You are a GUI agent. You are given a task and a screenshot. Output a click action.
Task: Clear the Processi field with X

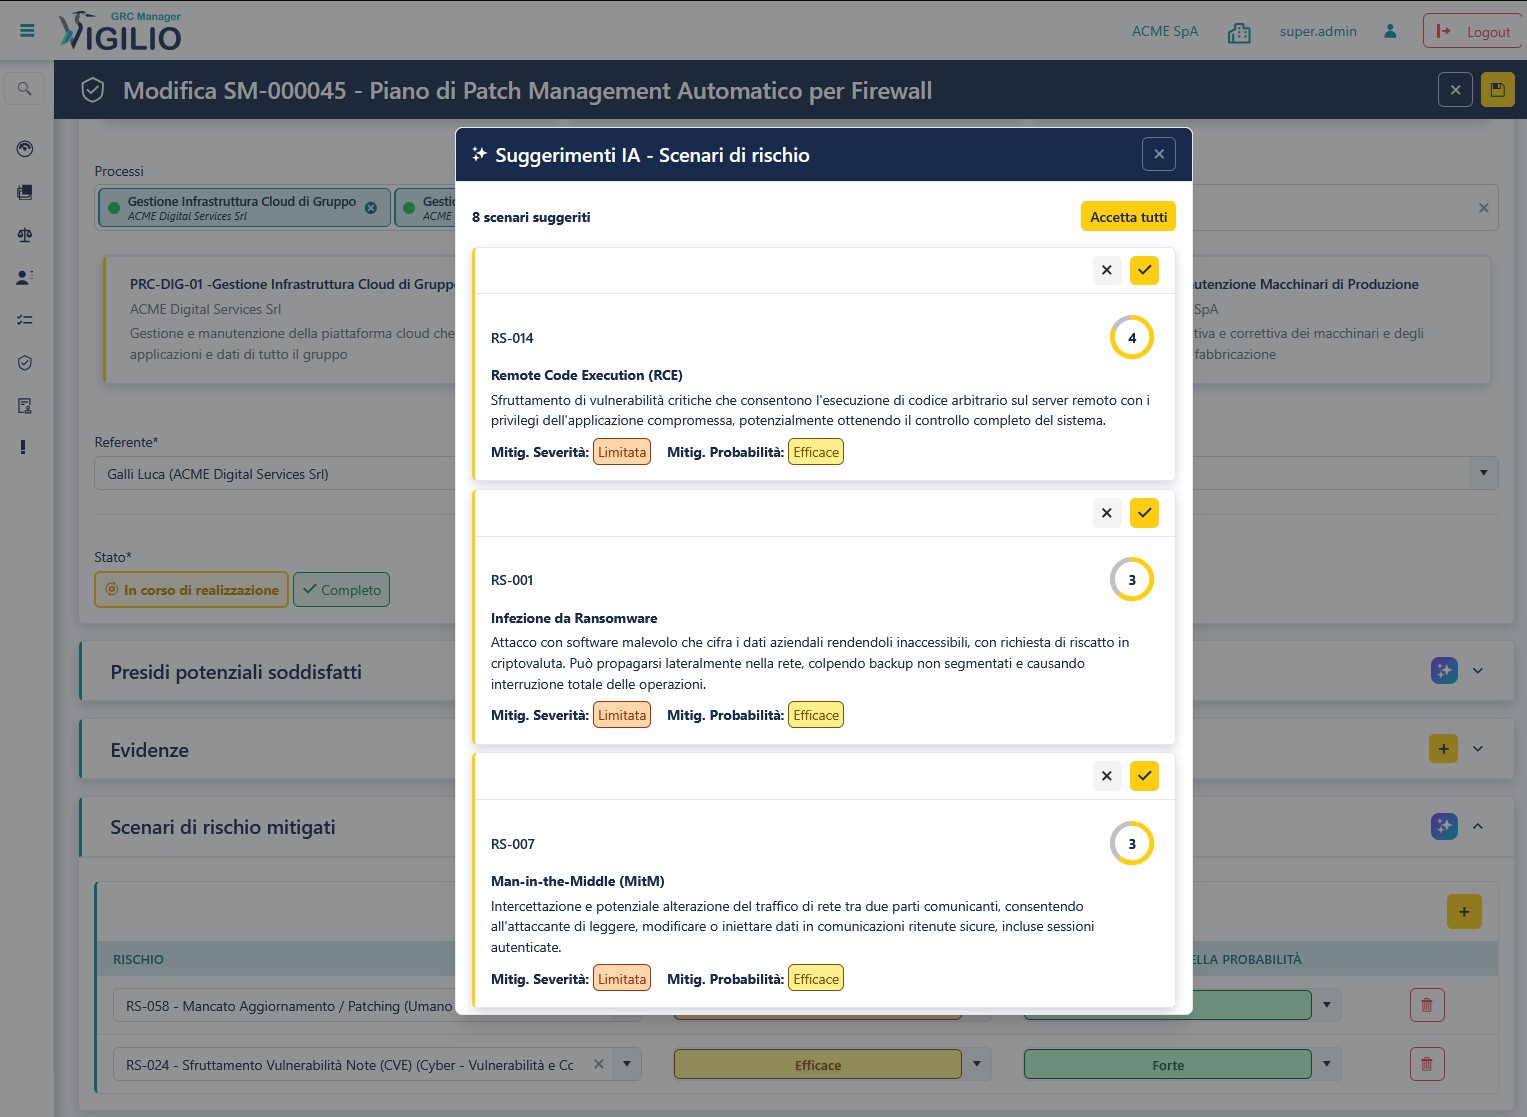pyautogui.click(x=1484, y=208)
